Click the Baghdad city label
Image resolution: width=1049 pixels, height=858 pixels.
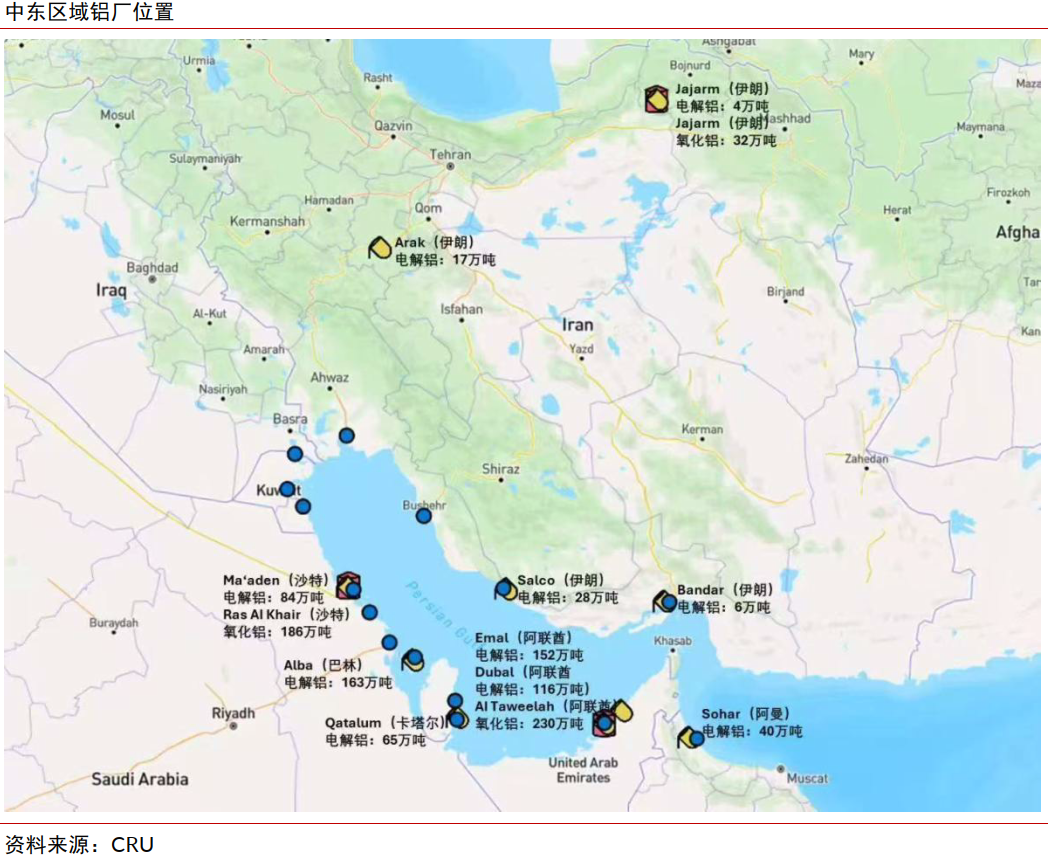[x=152, y=268]
